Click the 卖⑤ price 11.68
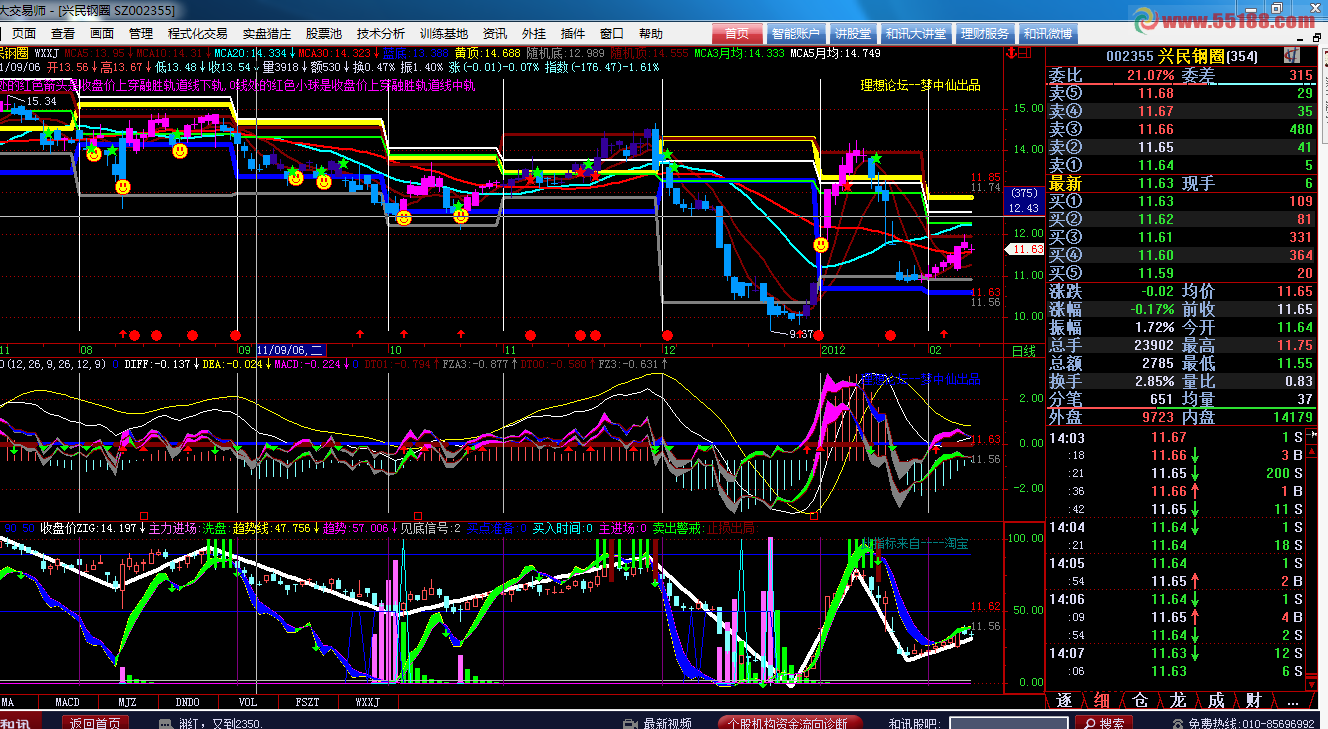Image resolution: width=1328 pixels, height=729 pixels. pyautogui.click(x=1156, y=93)
